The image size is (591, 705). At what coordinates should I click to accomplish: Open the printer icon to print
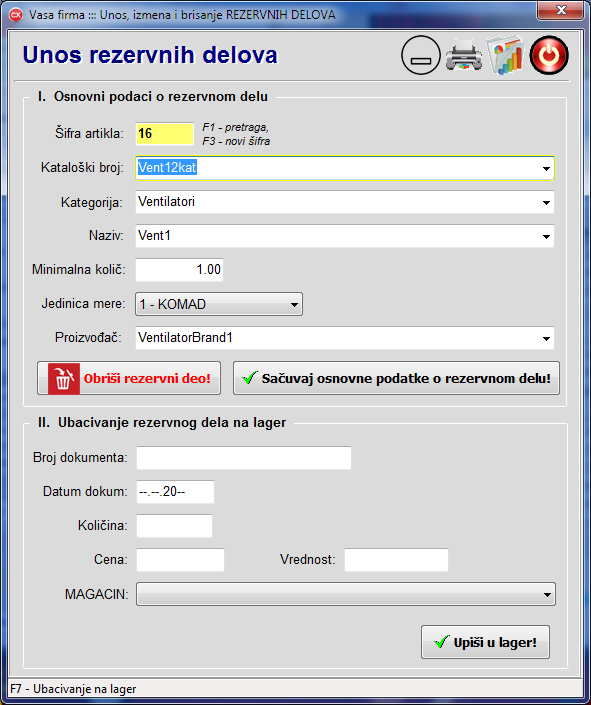point(464,55)
